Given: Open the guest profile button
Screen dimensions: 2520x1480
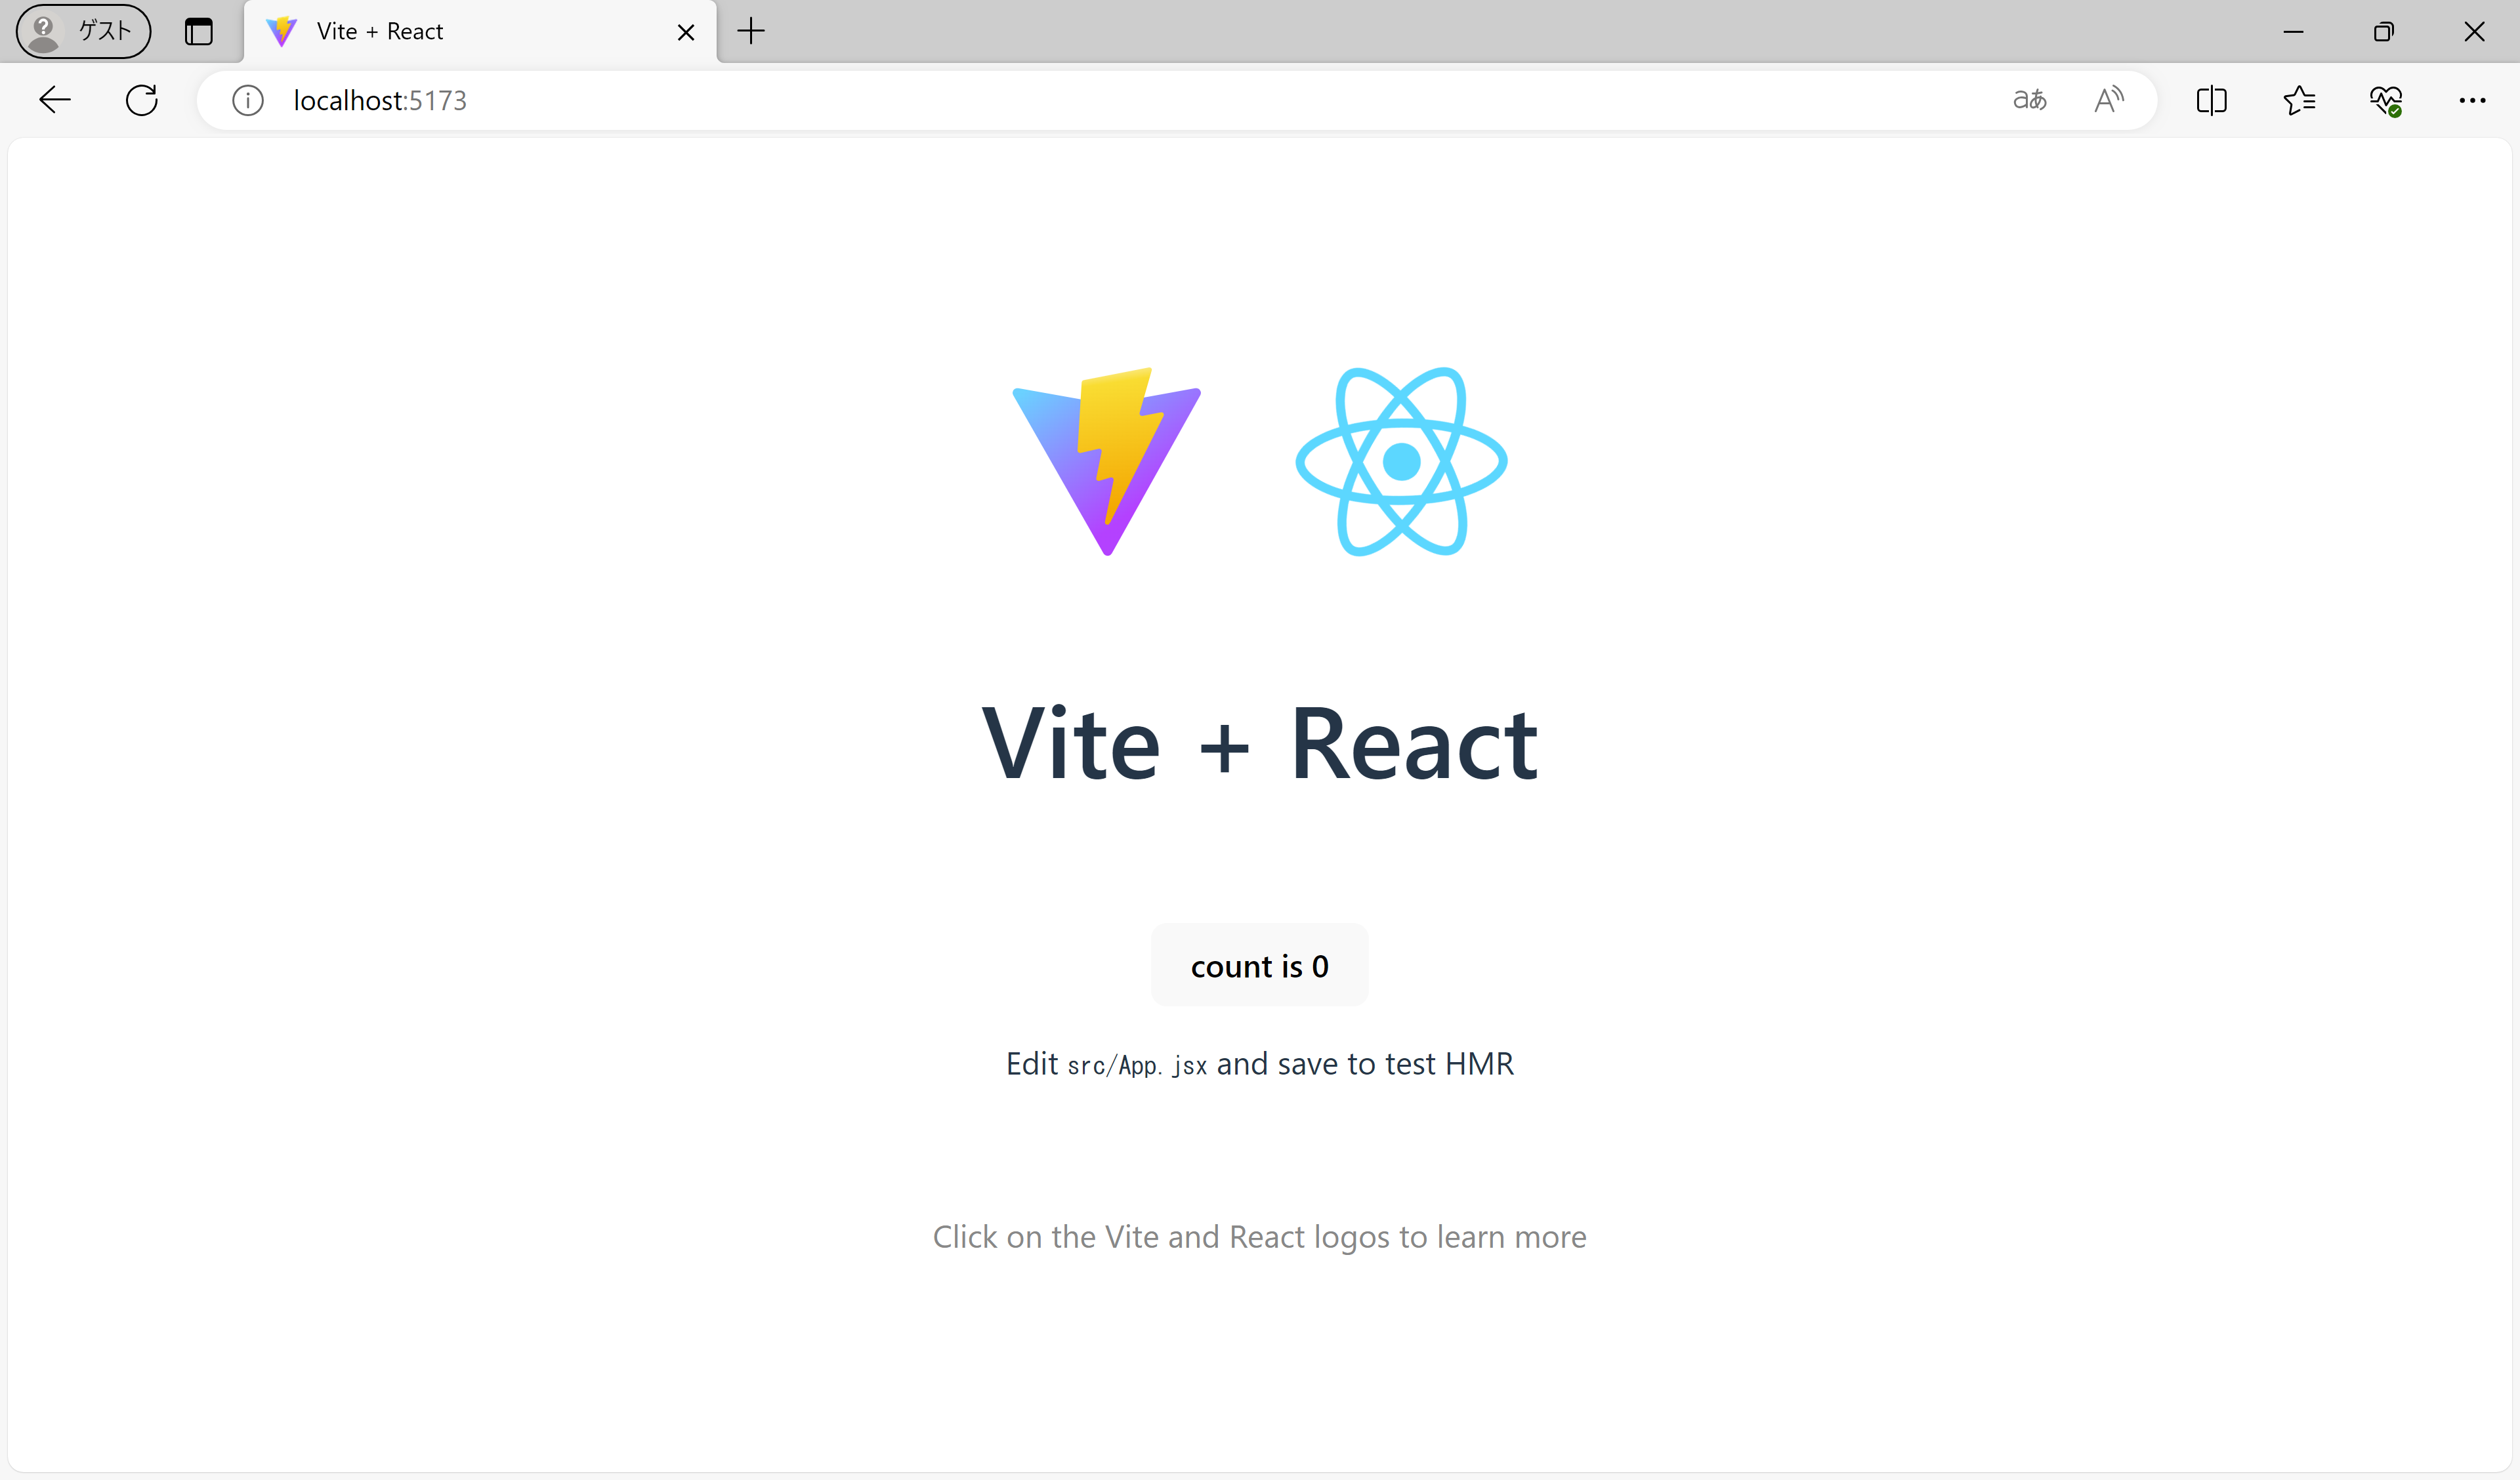Looking at the screenshot, I should (x=84, y=31).
